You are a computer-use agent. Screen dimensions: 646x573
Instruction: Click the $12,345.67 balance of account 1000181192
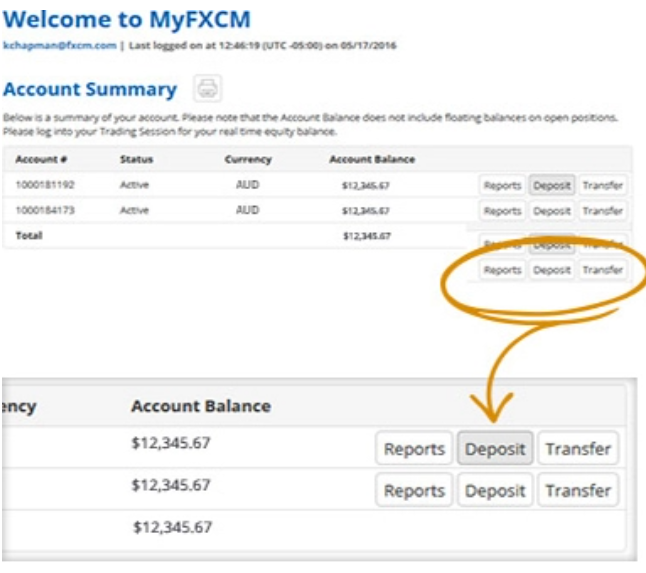pyautogui.click(x=365, y=186)
